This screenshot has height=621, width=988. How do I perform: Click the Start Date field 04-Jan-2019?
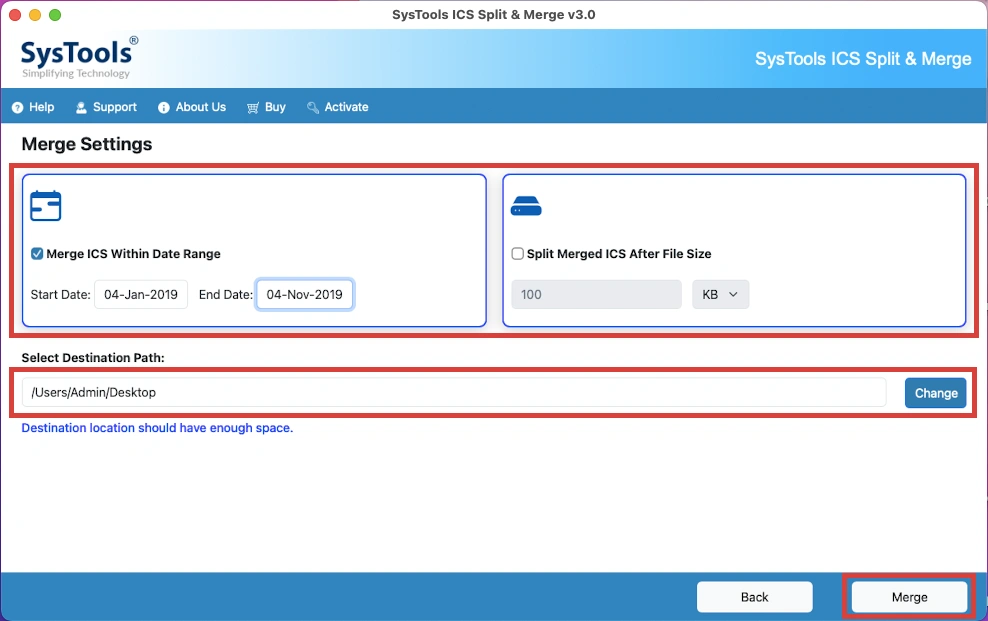(x=141, y=294)
